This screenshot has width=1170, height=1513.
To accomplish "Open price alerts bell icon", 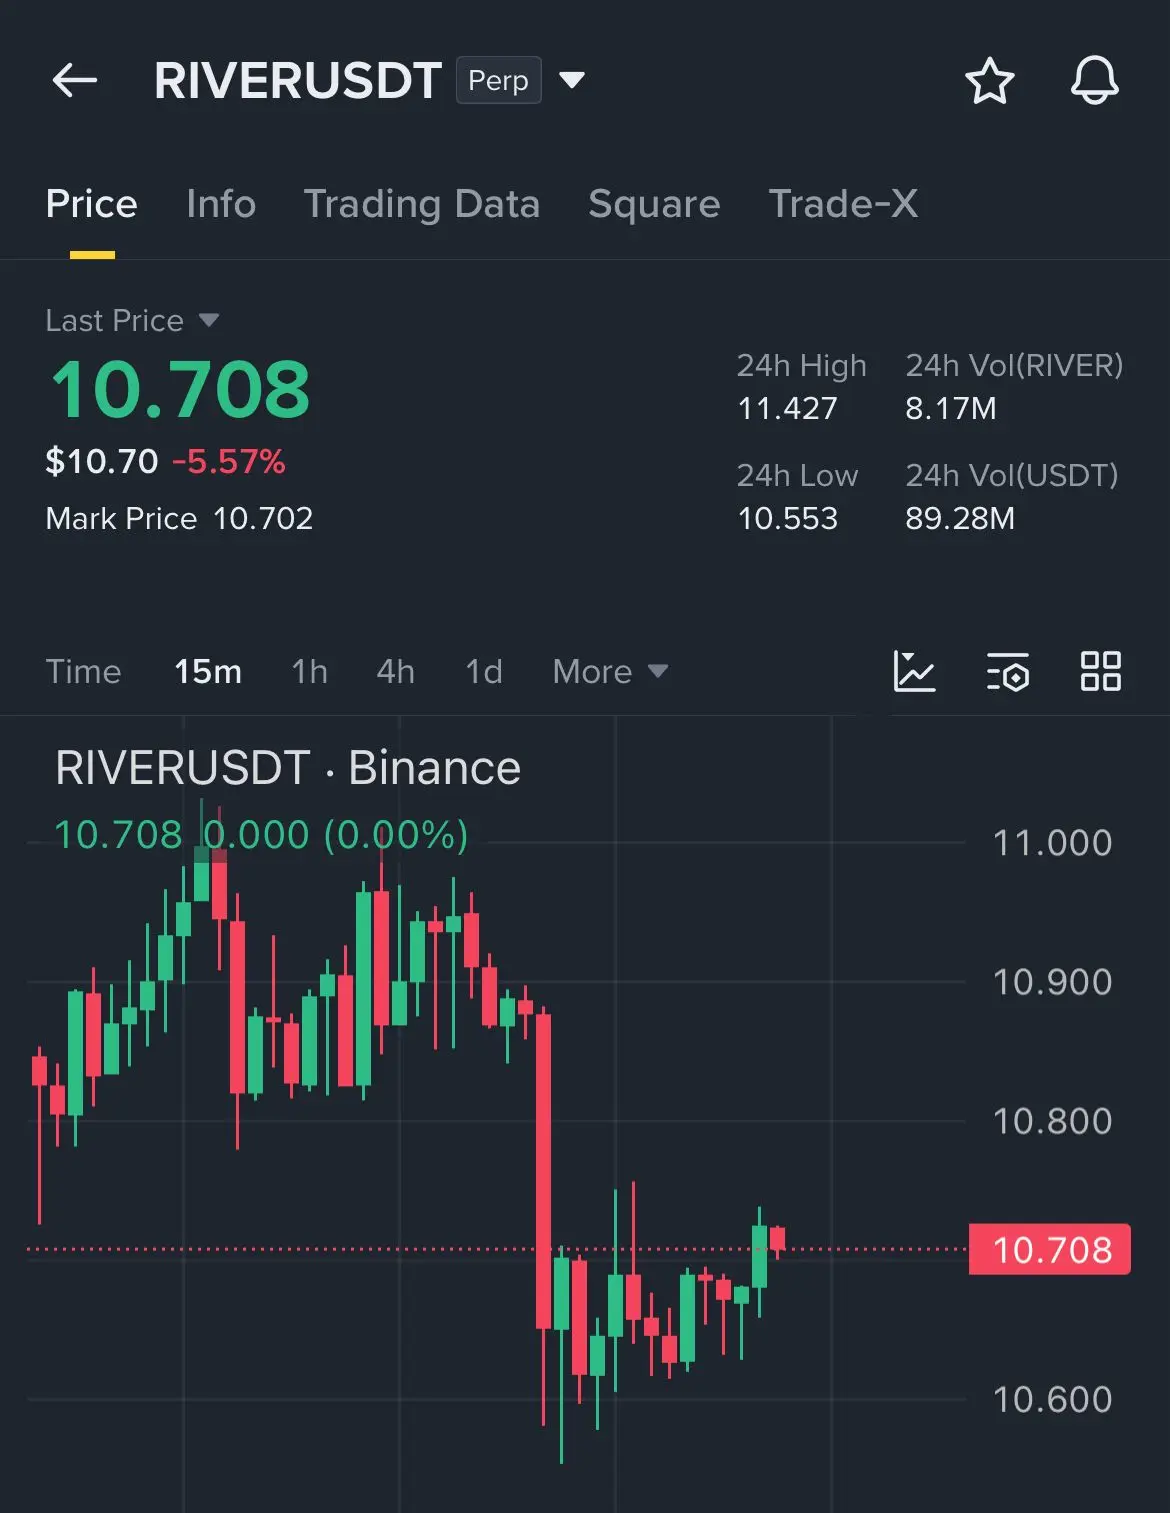I will (1095, 80).
